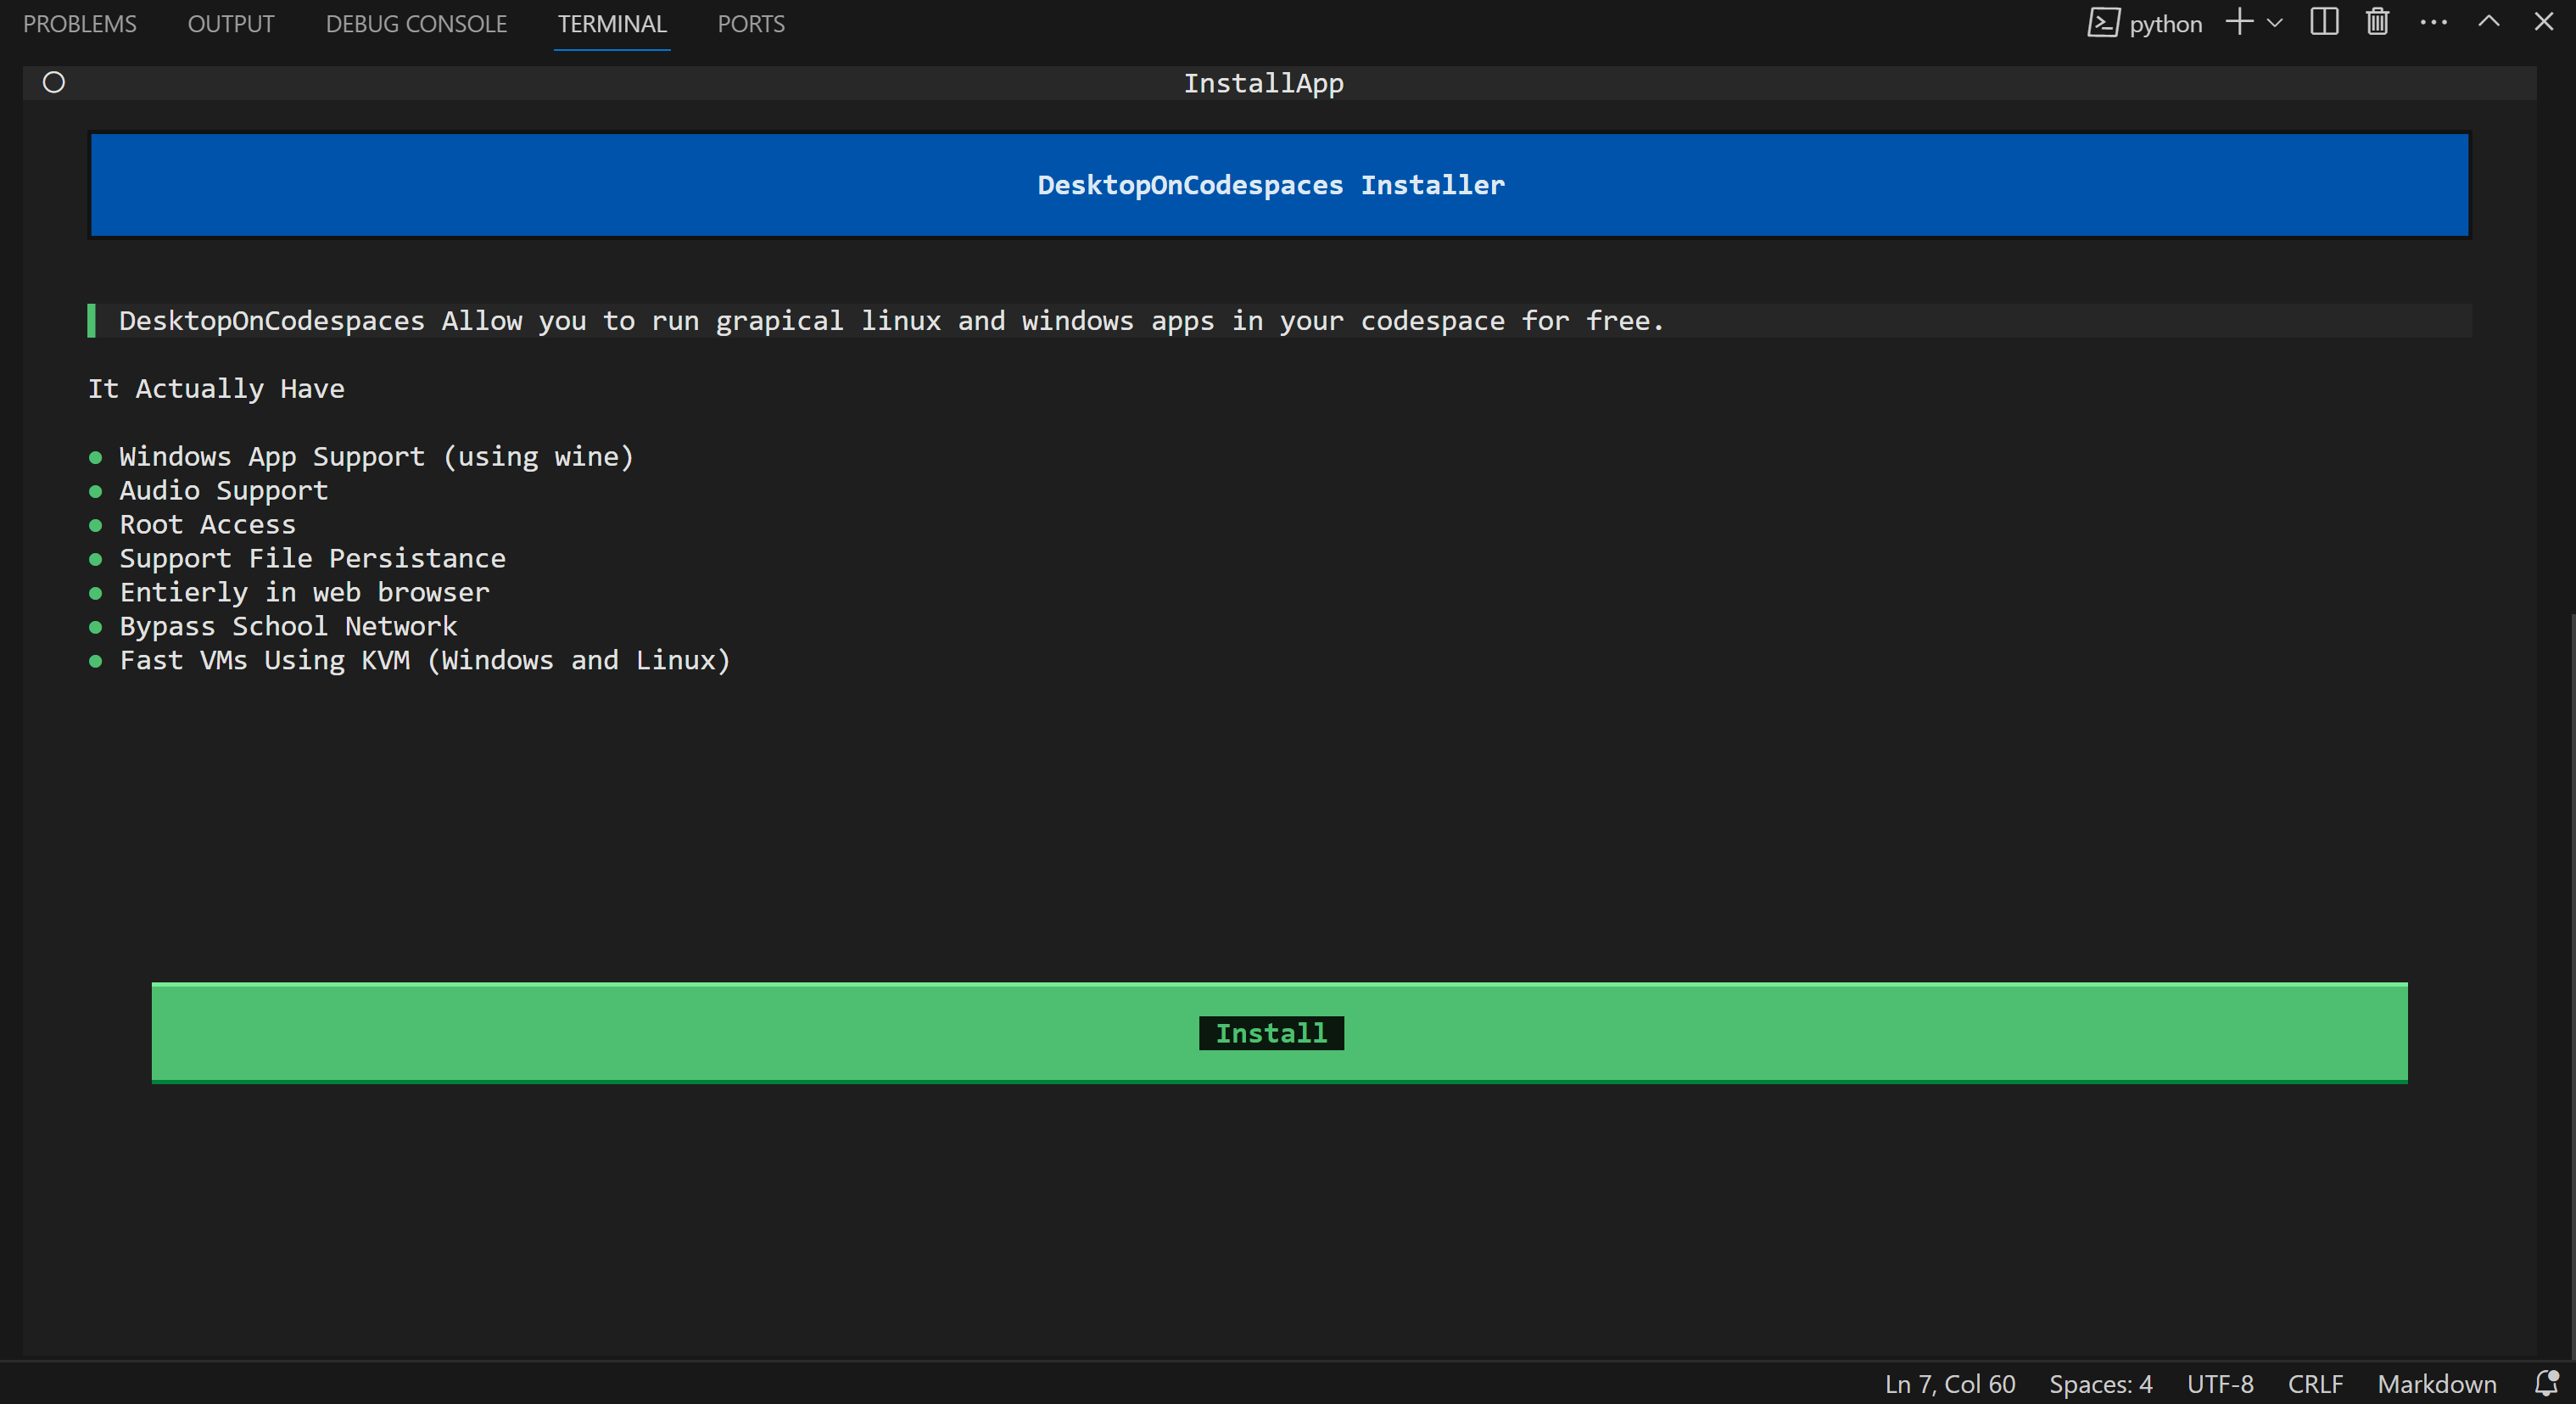Viewport: 2576px width, 1404px height.
Task: Open launch profile dropdown chevron
Action: [2274, 23]
